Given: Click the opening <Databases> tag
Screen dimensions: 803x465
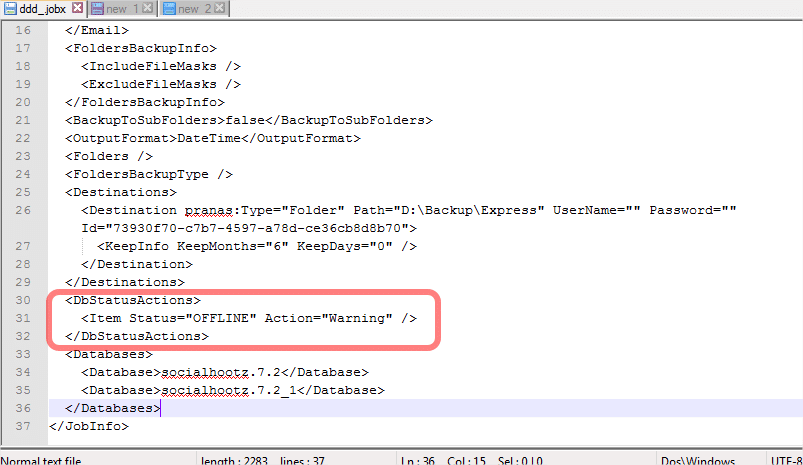Looking at the screenshot, I should (109, 354).
